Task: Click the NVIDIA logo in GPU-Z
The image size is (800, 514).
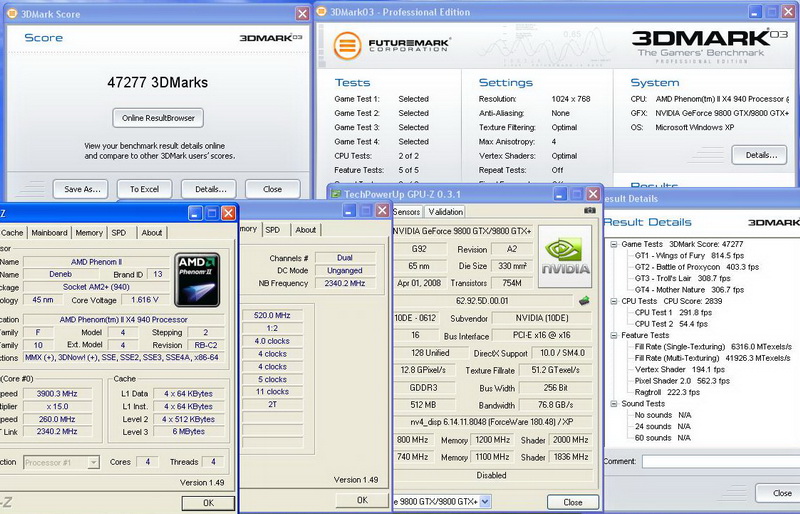Action: [565, 256]
